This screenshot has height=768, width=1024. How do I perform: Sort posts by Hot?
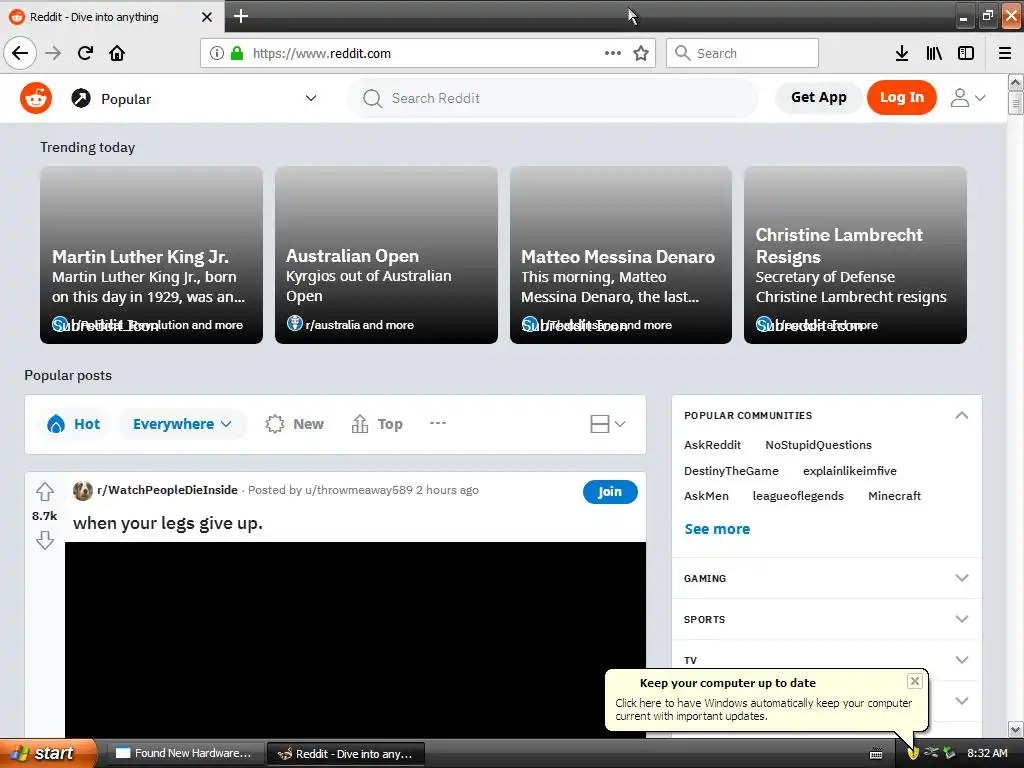74,424
